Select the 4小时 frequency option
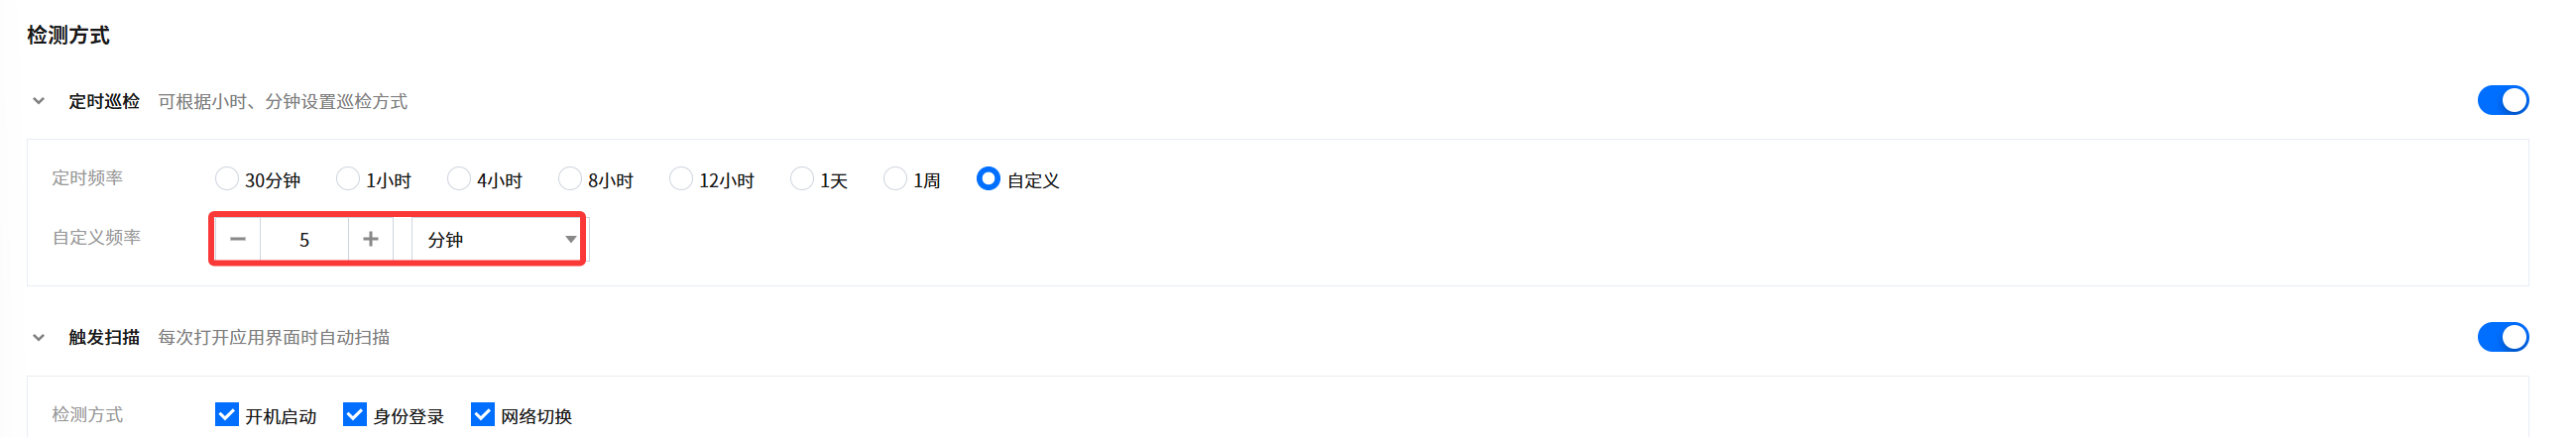 [459, 179]
